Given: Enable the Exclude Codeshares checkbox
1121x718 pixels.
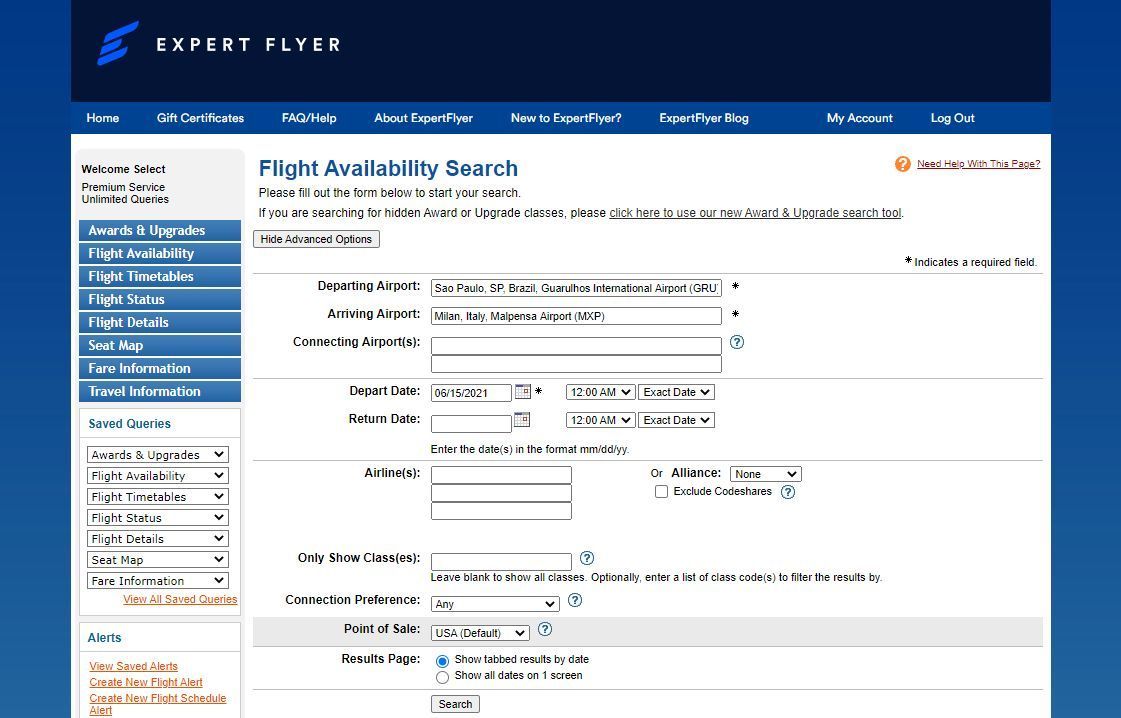Looking at the screenshot, I should (x=661, y=492).
